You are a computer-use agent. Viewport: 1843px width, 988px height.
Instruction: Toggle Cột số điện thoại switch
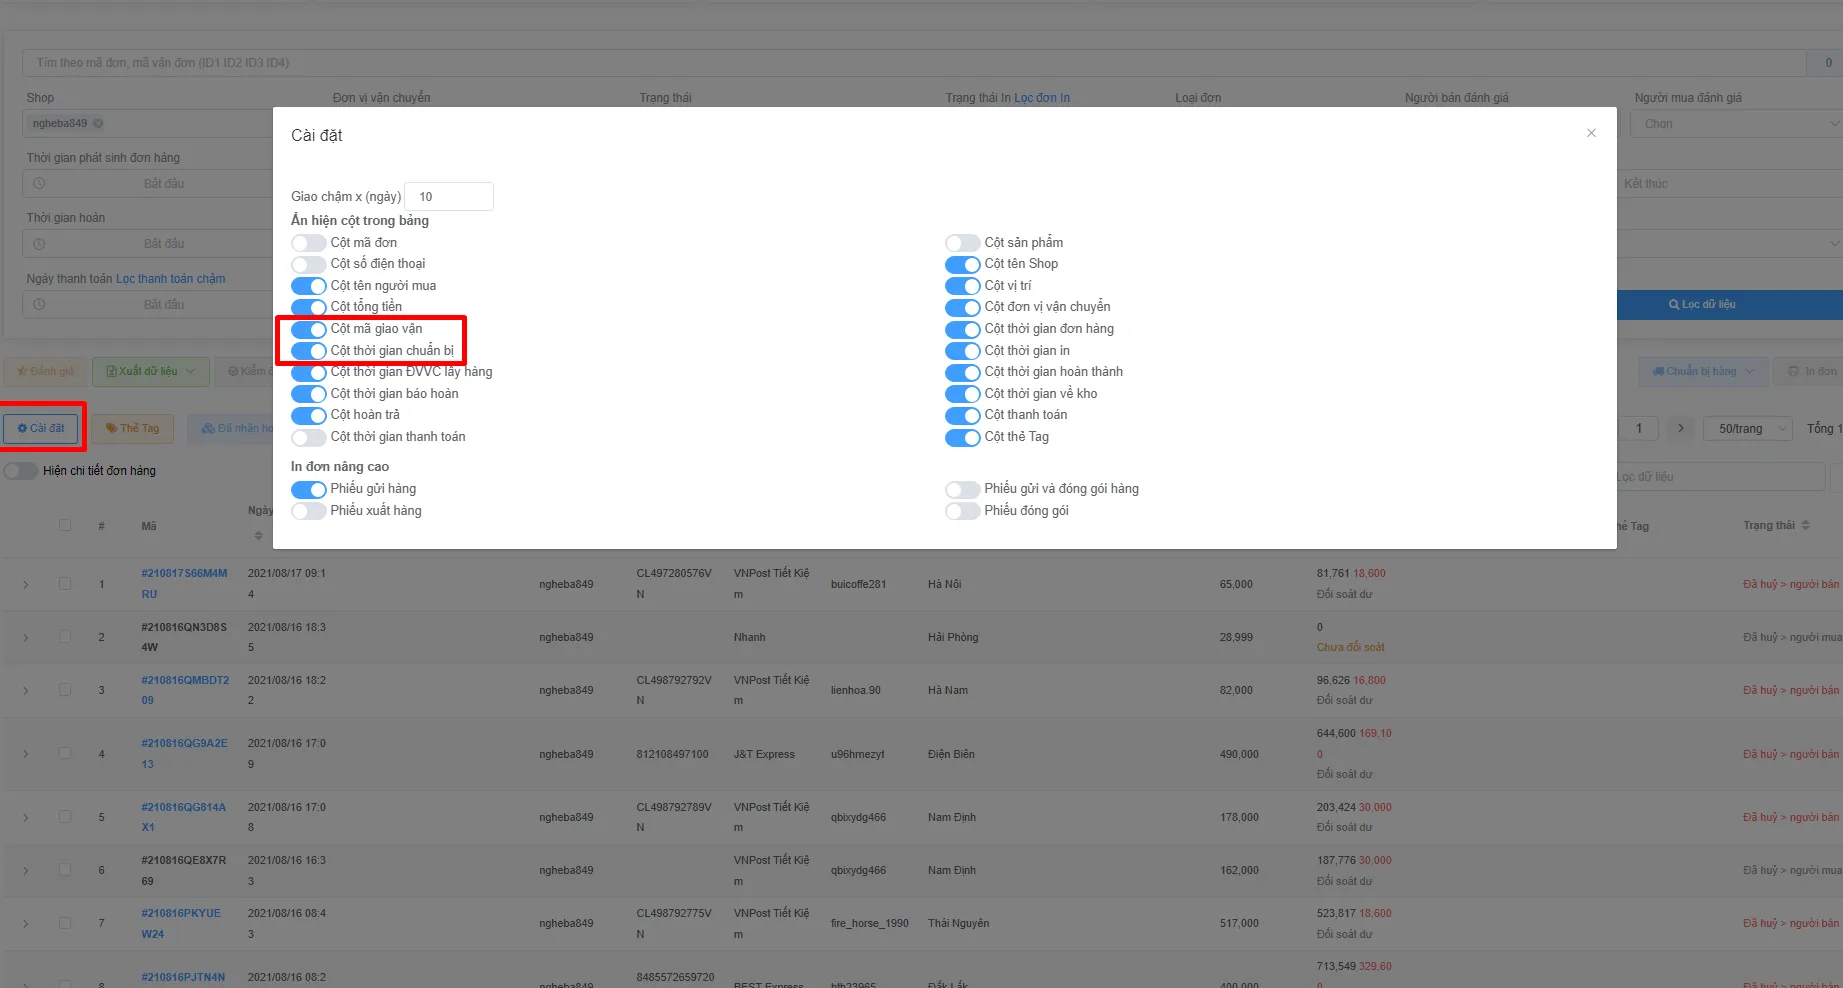(309, 264)
